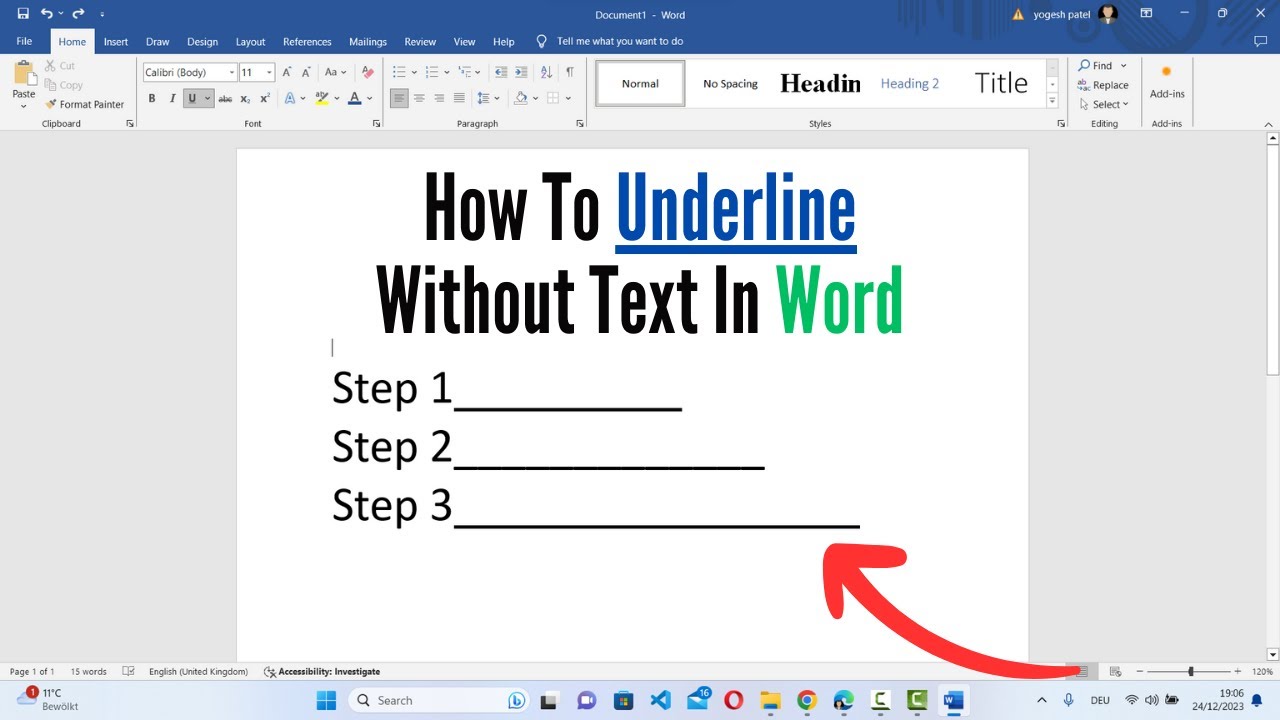Viewport: 1280px width, 720px height.
Task: Open the Review tab
Action: [x=420, y=41]
